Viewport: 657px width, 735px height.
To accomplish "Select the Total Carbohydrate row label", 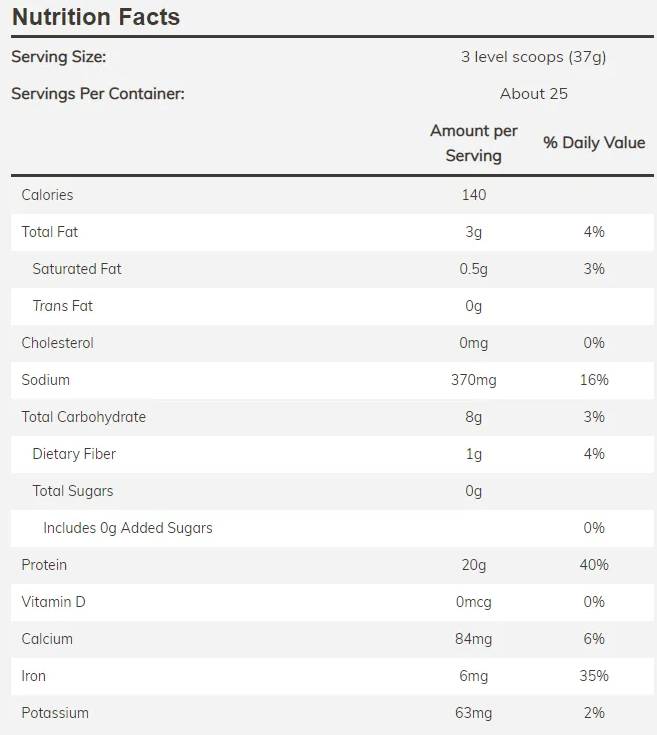I will click(84, 417).
